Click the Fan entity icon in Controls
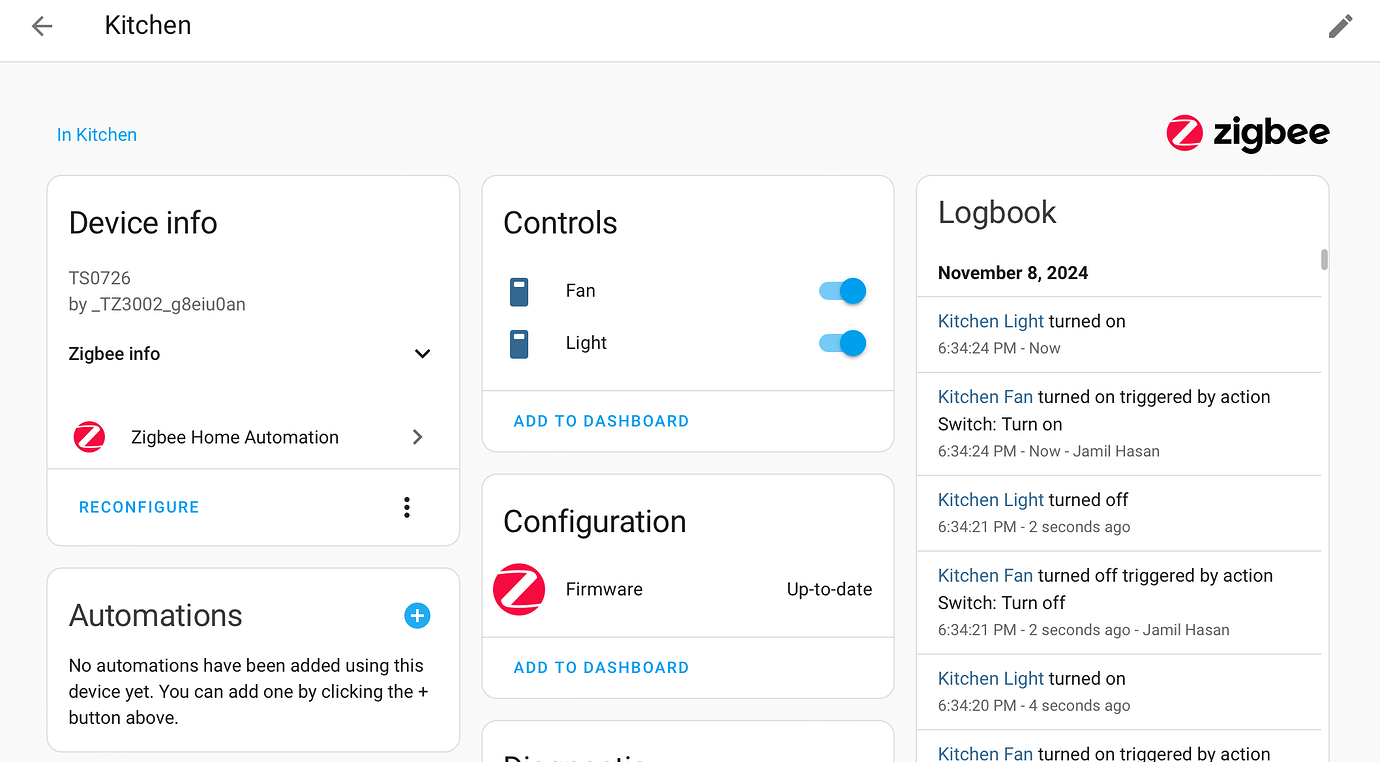Image resolution: width=1380 pixels, height=762 pixels. tap(519, 291)
